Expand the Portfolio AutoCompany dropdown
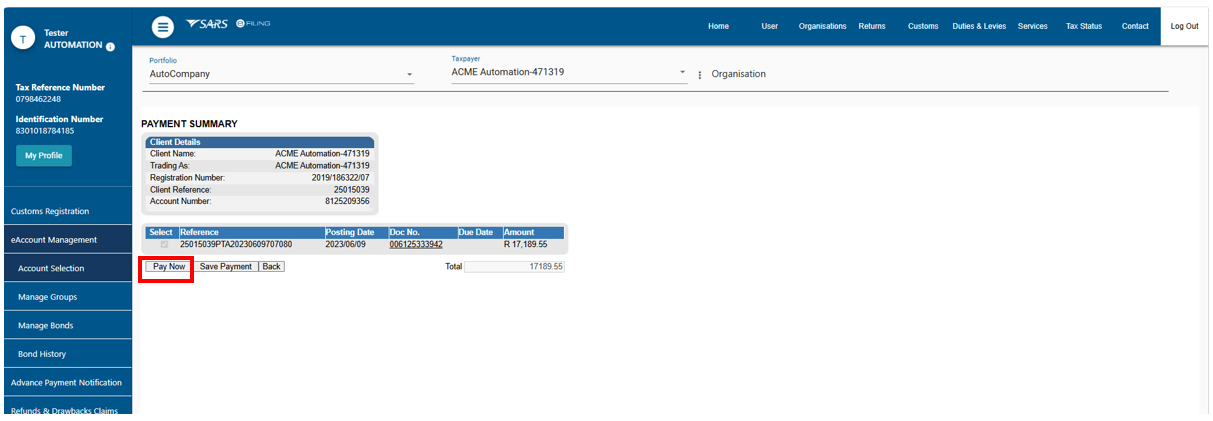 (x=409, y=75)
